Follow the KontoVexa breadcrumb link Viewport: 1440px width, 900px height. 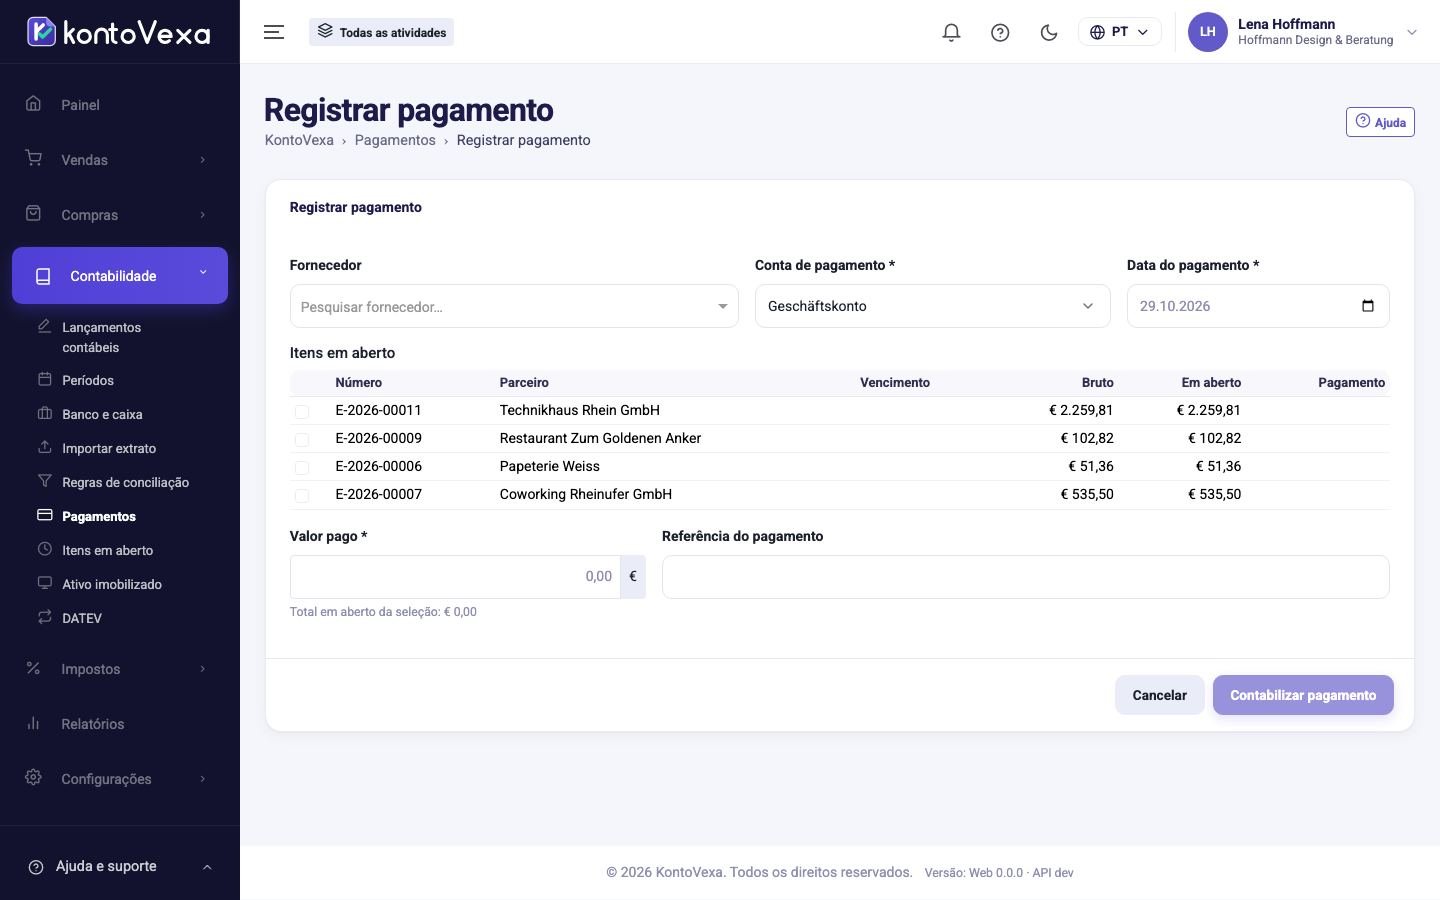click(299, 140)
